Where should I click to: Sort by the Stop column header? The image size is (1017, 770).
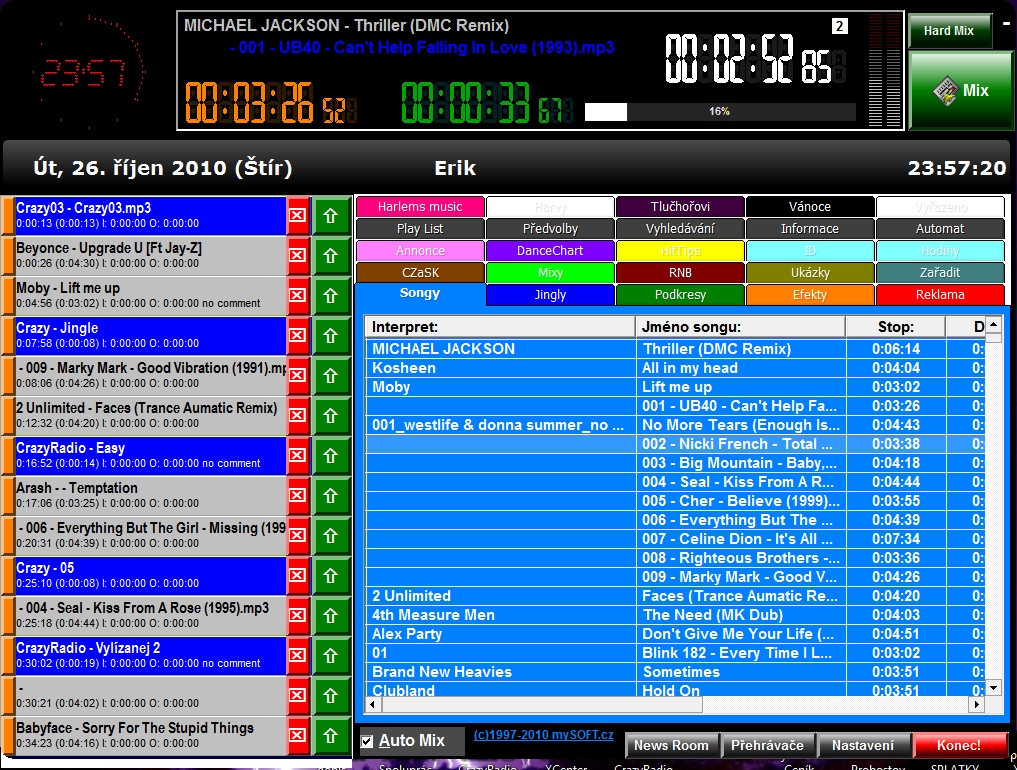click(x=896, y=327)
